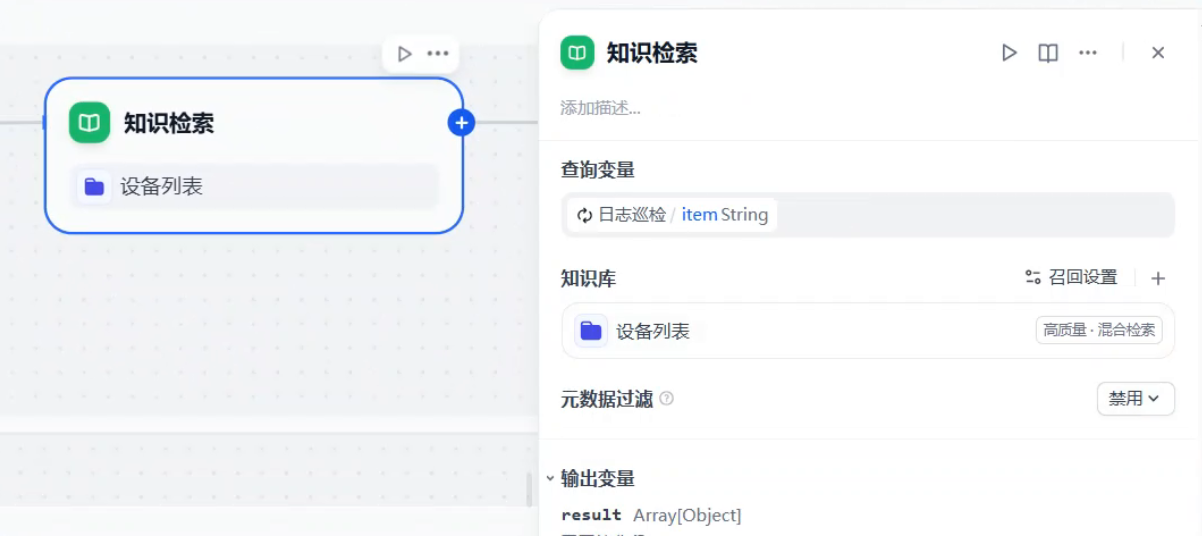Run the 知识检索 node from canvas toolbar
Viewport: 1202px width, 536px height.
(x=404, y=54)
